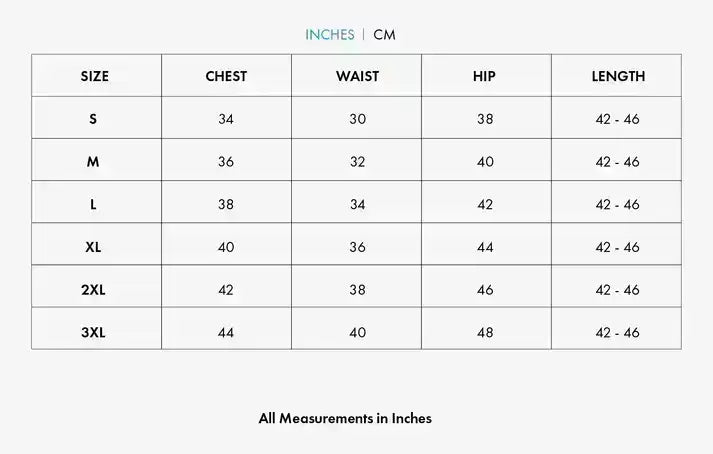Image resolution: width=713 pixels, height=454 pixels.
Task: Click the L size row label
Action: click(93, 204)
